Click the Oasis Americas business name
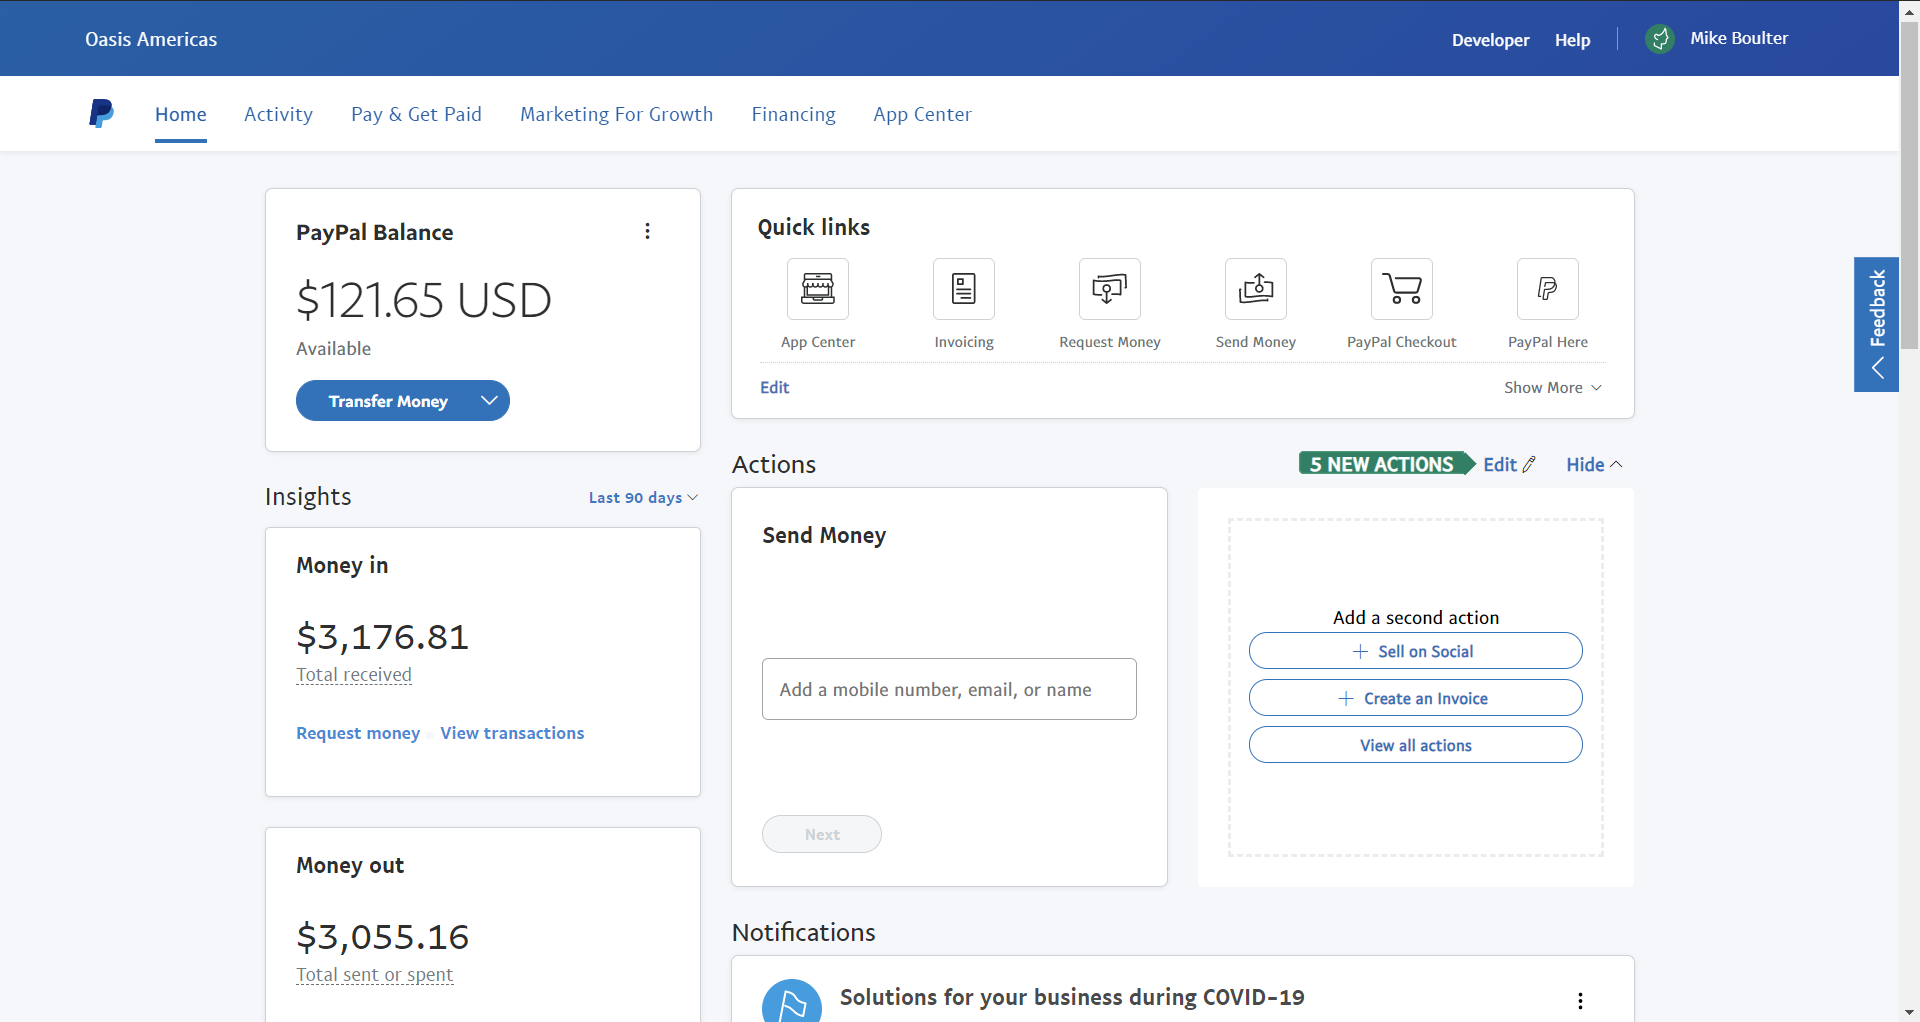The image size is (1920, 1022). [151, 39]
